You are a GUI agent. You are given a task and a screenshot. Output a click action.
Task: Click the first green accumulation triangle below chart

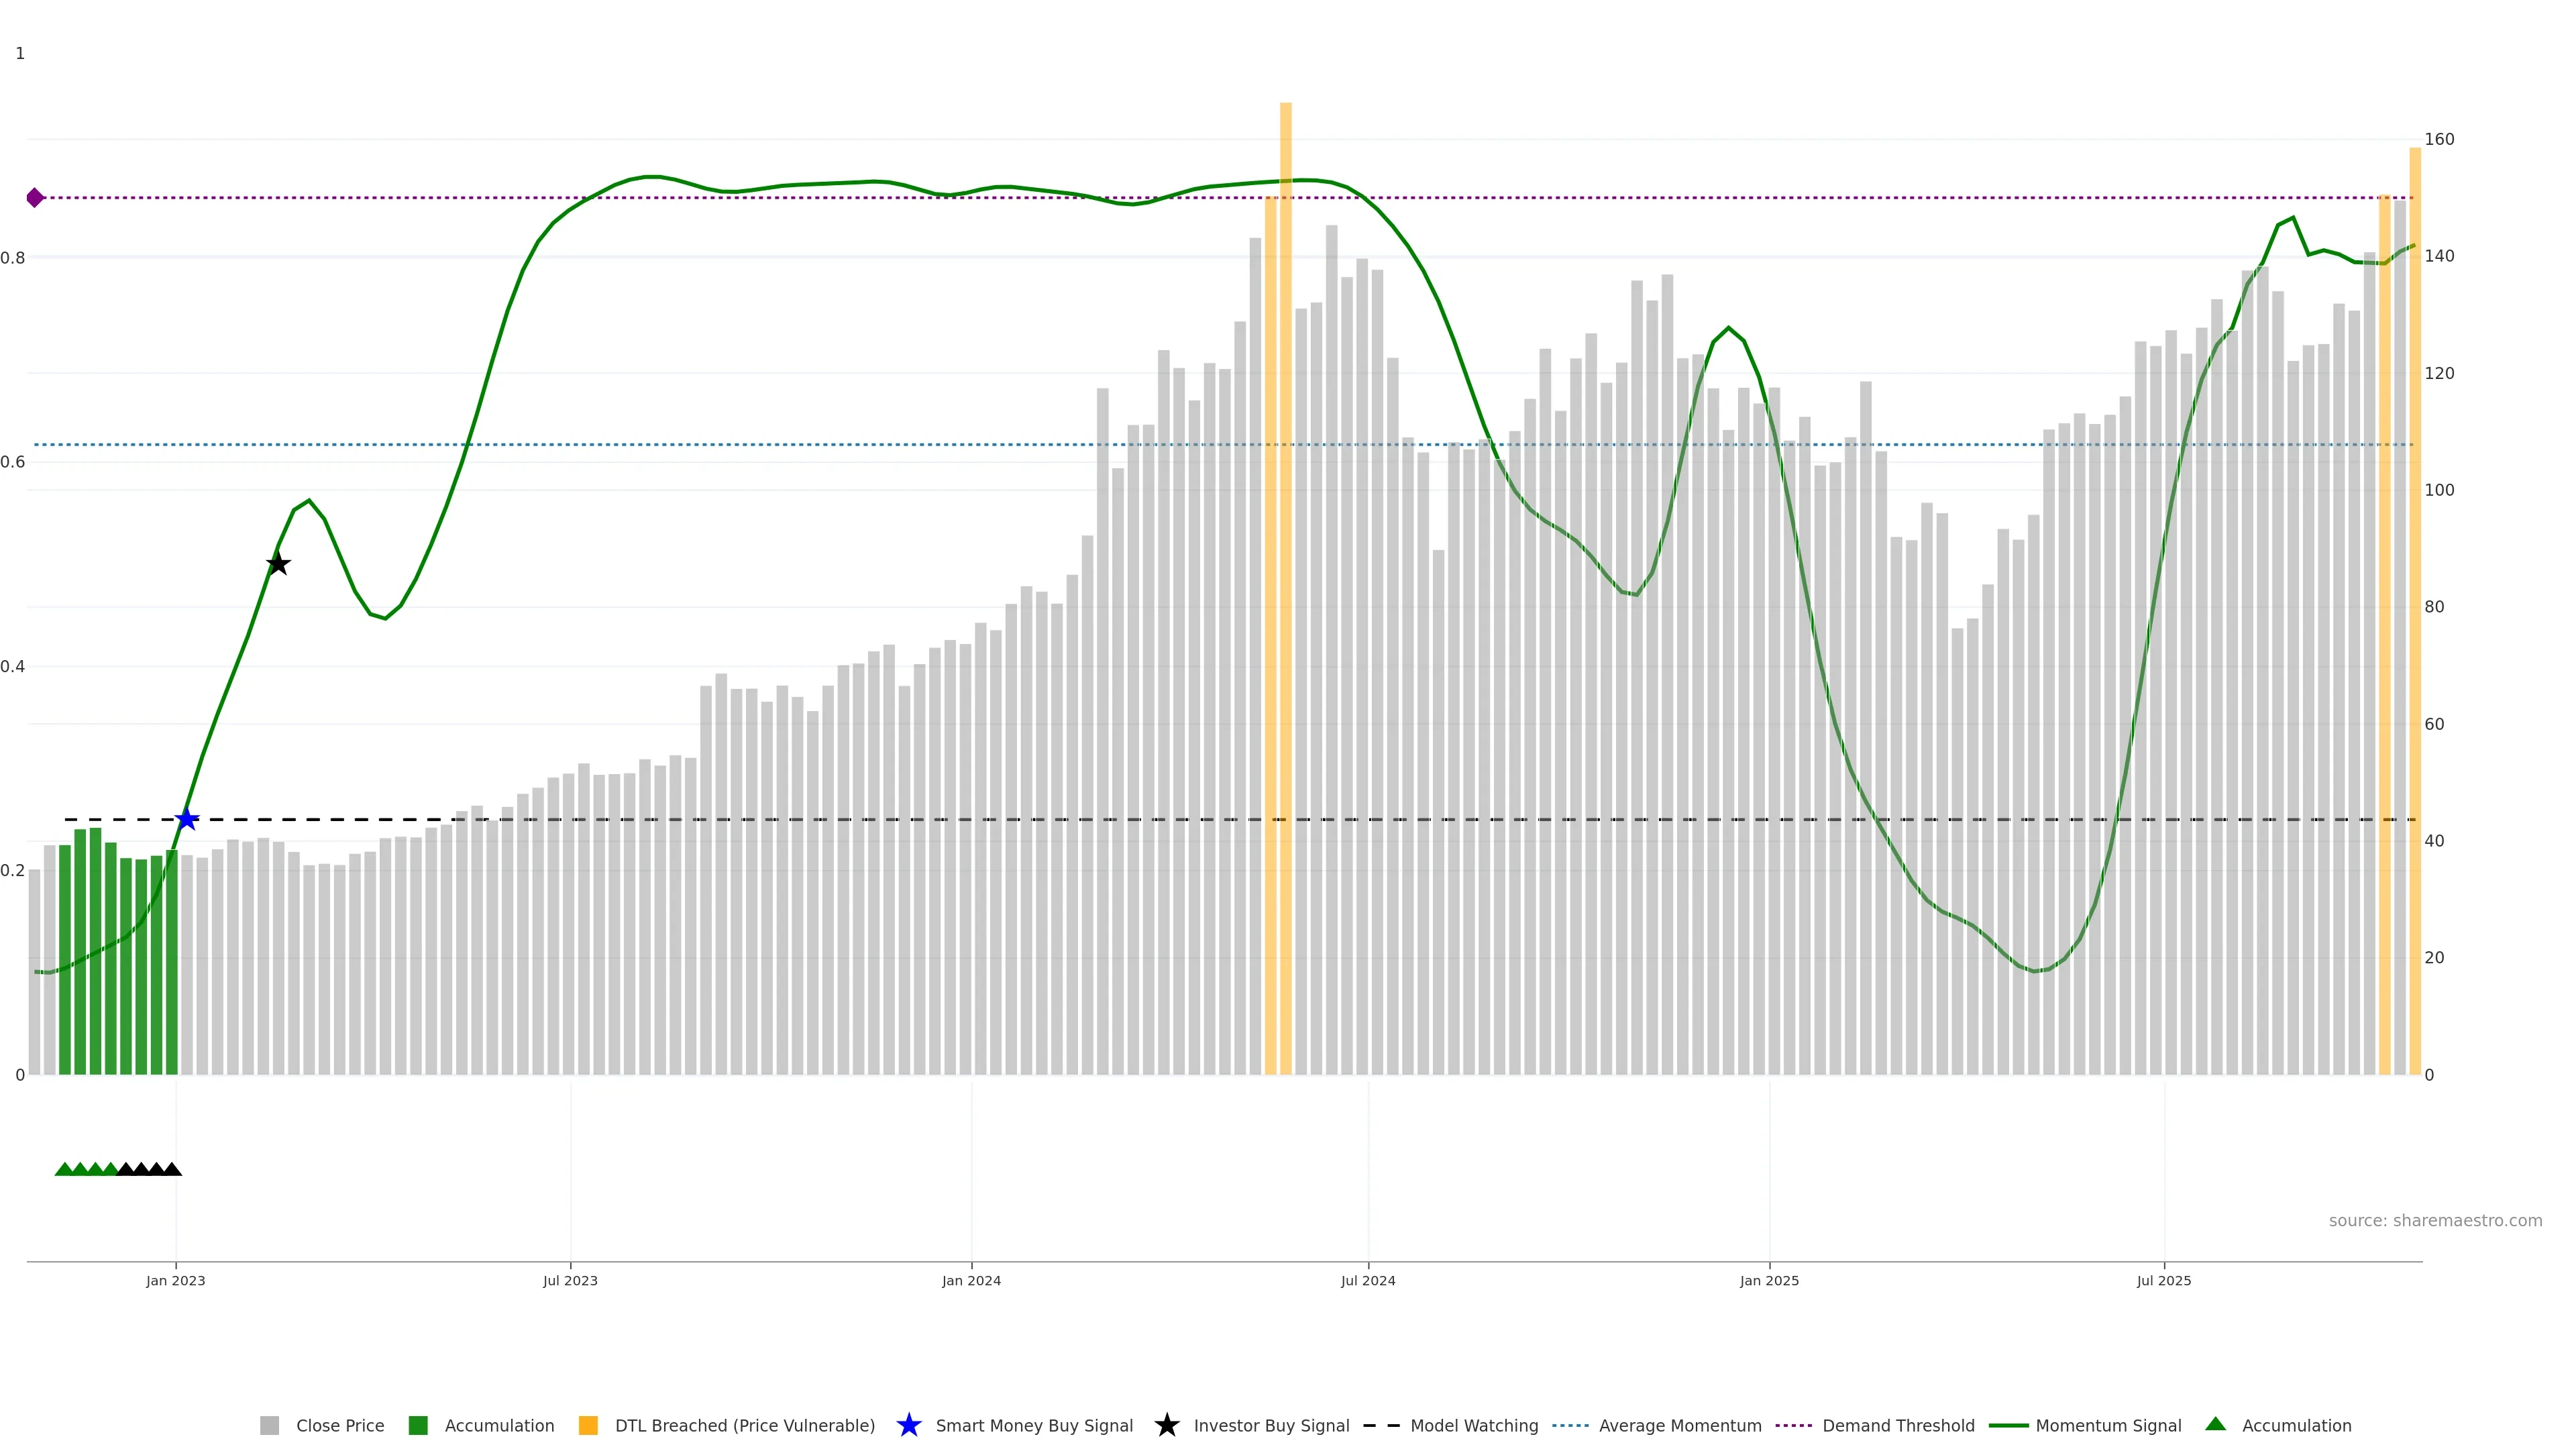(x=64, y=1169)
